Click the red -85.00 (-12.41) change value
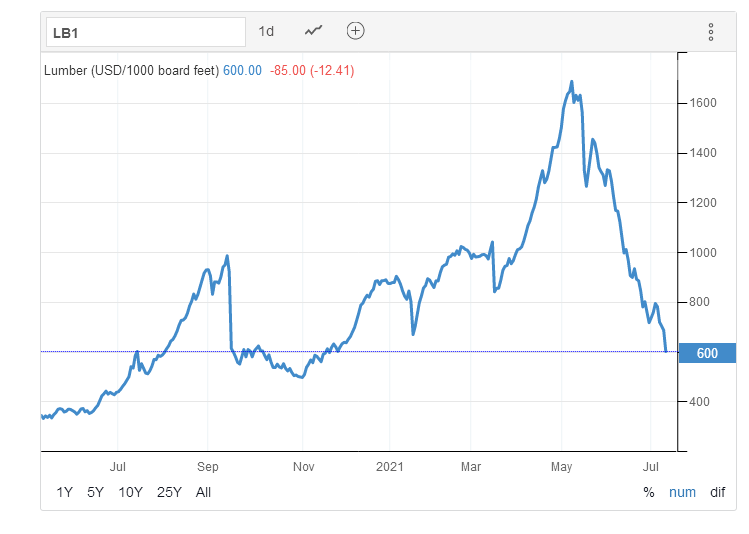 [312, 71]
